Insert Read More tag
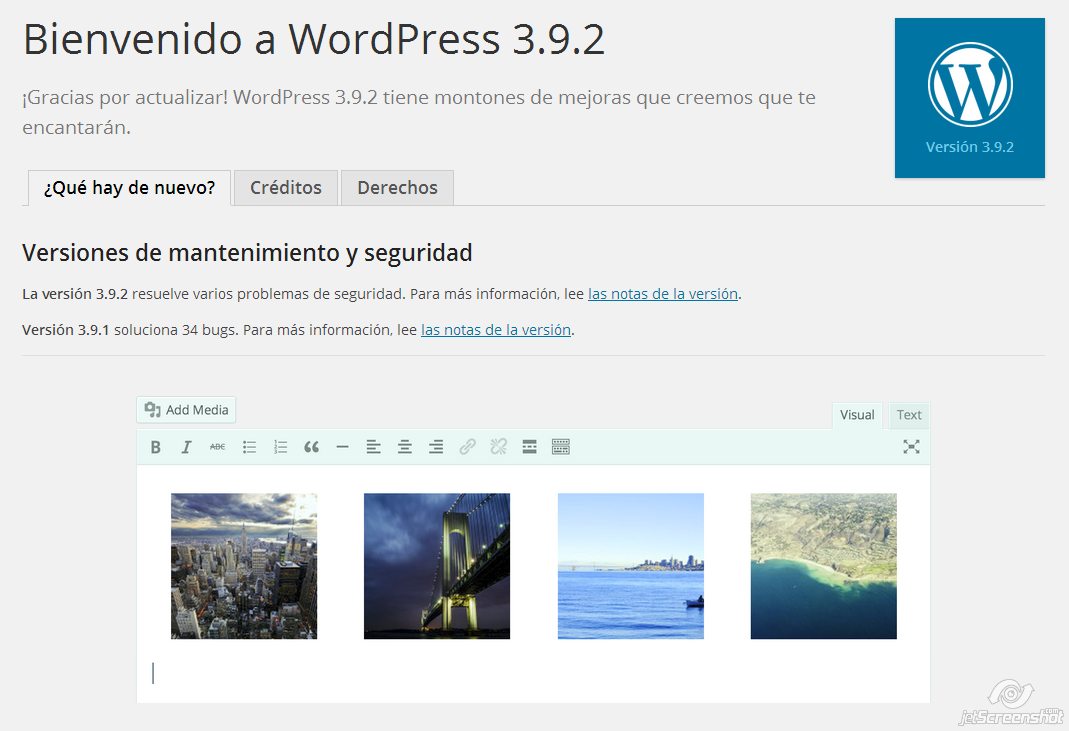The height and width of the screenshot is (731, 1069). click(x=529, y=447)
